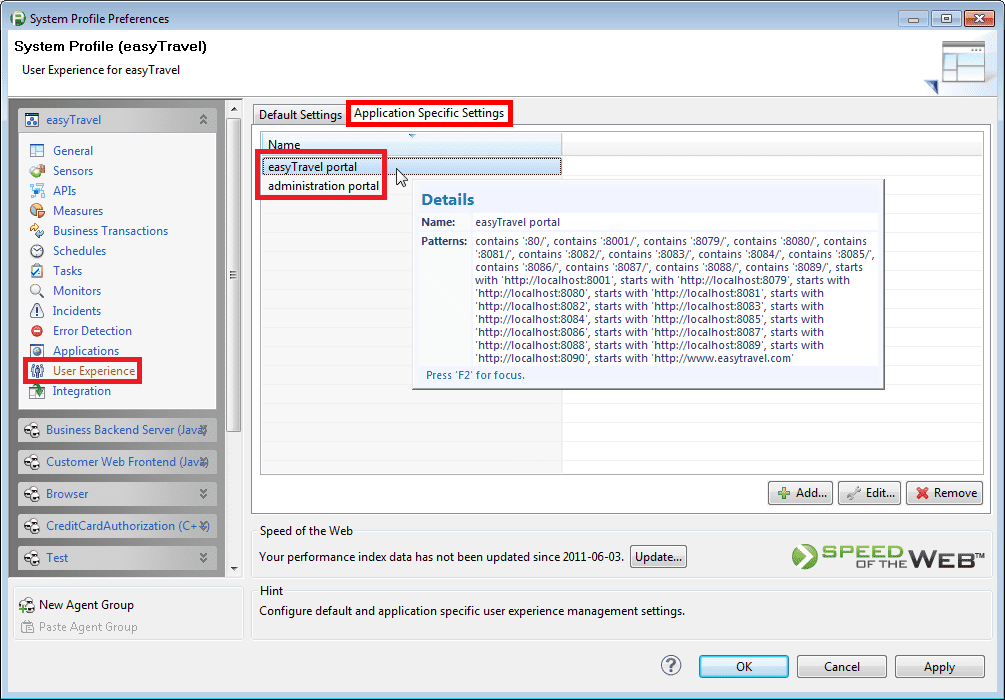This screenshot has width=1005, height=700.
Task: Click the Customer Web Frontend agent group icon
Action: click(31, 462)
